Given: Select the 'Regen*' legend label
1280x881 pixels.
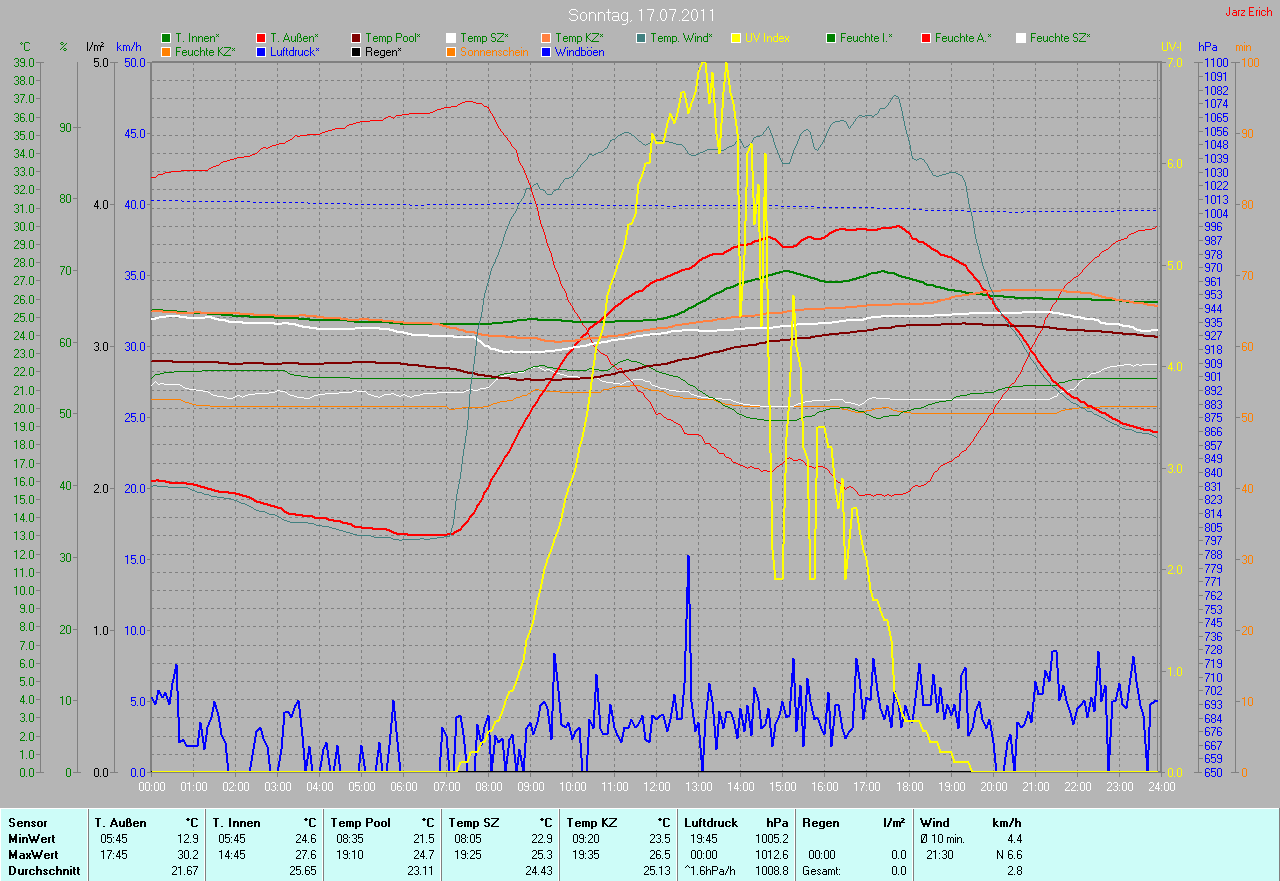Looking at the screenshot, I should 382,51.
